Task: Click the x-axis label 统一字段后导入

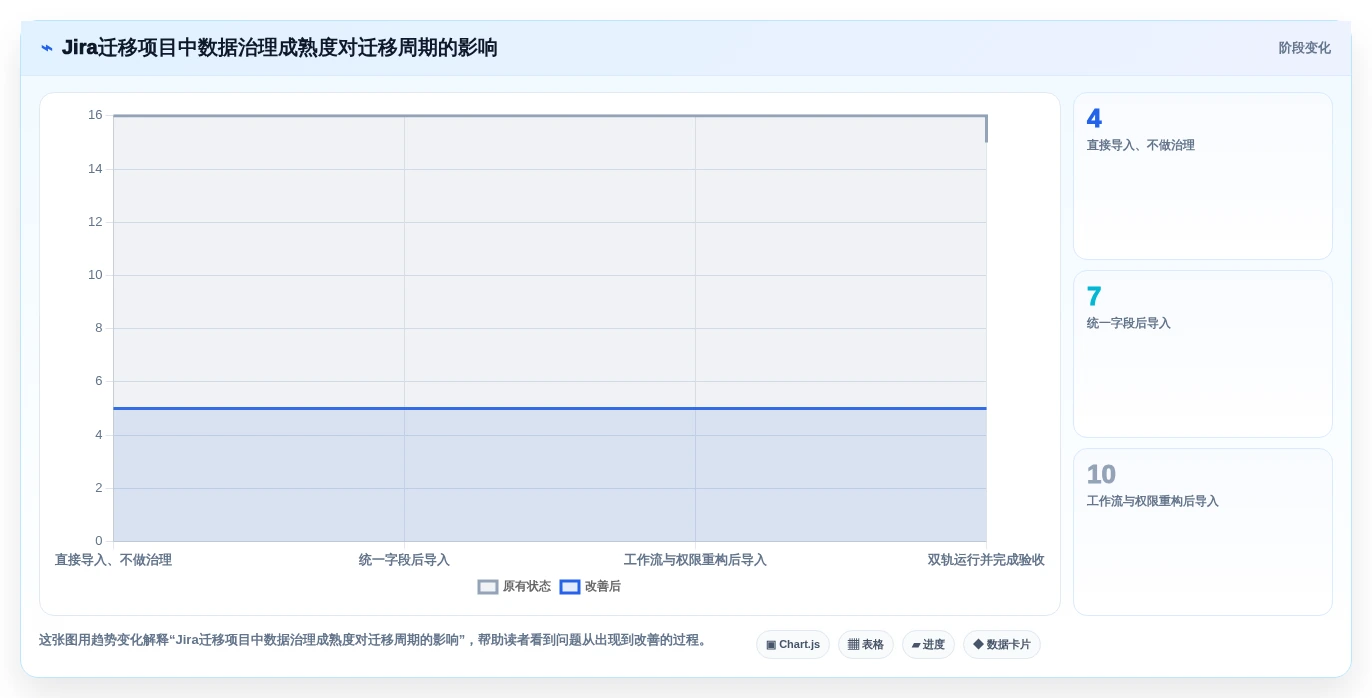Action: pos(404,560)
